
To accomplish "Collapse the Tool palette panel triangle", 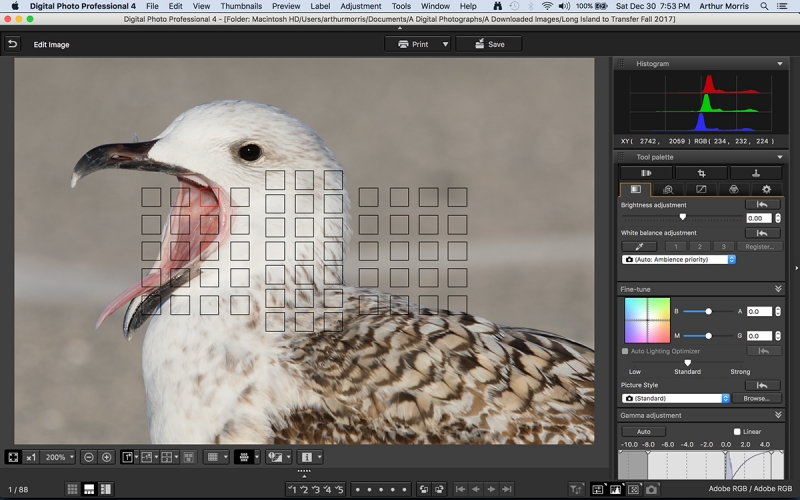I will coord(780,157).
